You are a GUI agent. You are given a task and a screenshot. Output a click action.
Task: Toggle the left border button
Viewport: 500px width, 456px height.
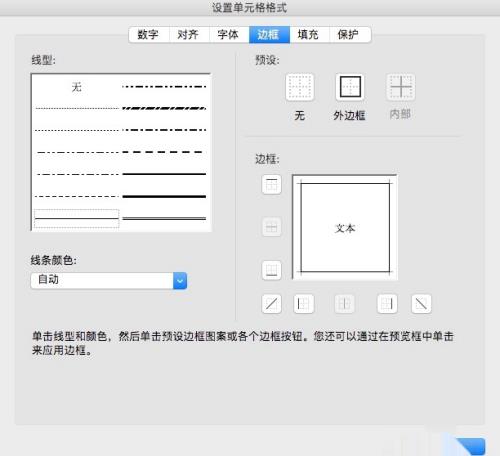click(x=304, y=304)
